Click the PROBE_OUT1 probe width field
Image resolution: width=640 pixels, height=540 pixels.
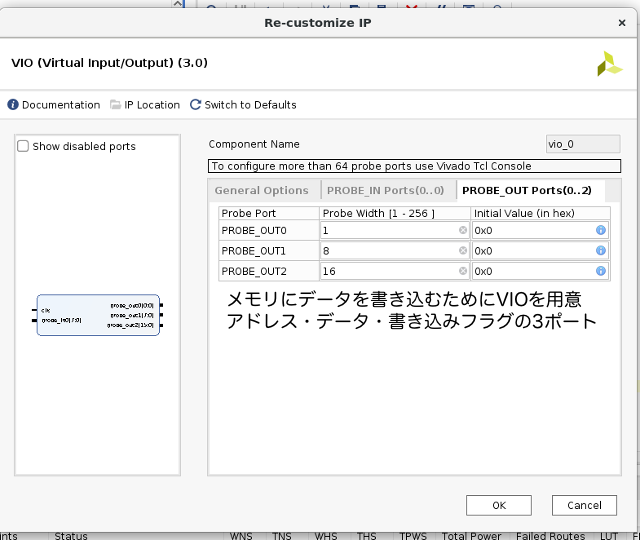point(388,251)
